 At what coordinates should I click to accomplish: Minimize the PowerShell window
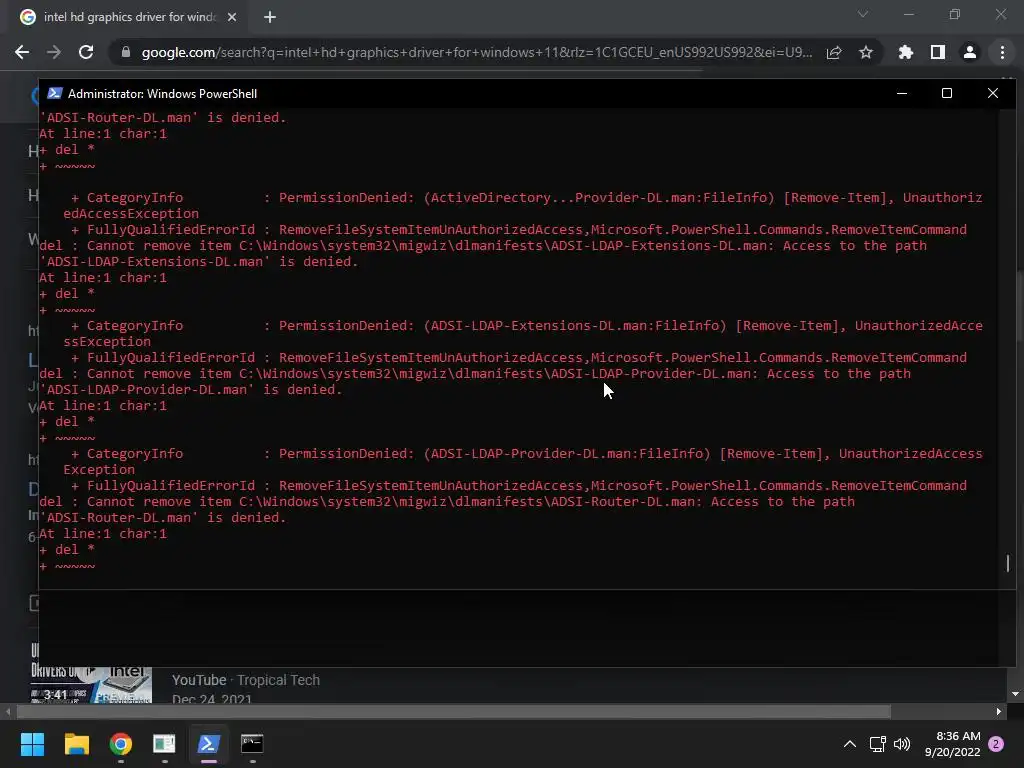click(902, 93)
